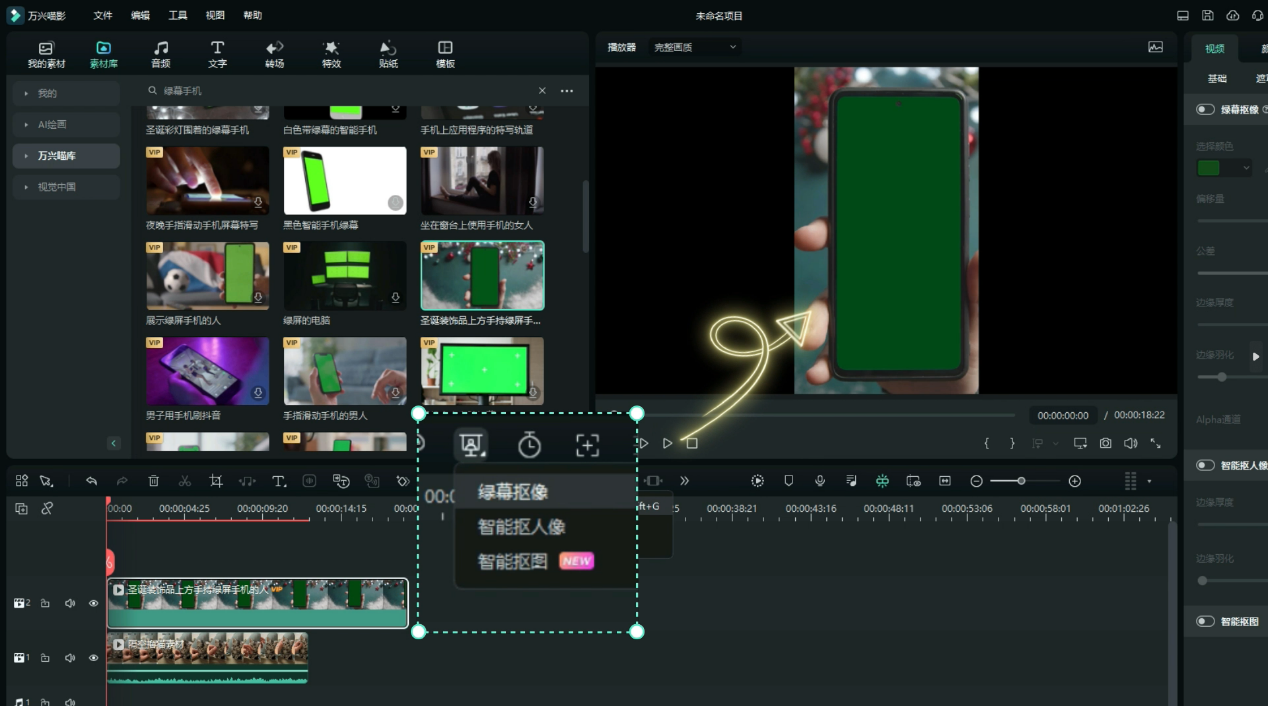1268x706 pixels.
Task: Turn on the 智能抠图 switch
Action: [1205, 621]
